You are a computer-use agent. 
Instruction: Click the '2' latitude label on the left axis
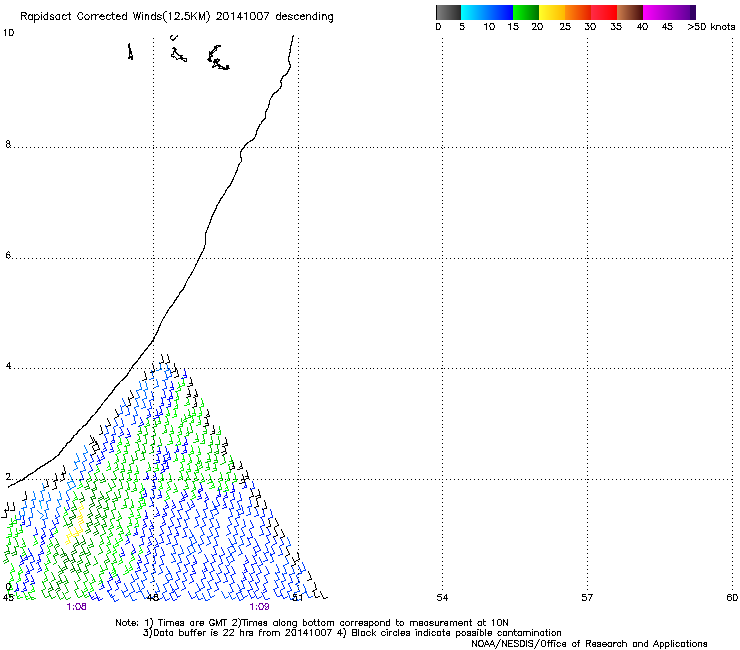click(8, 477)
